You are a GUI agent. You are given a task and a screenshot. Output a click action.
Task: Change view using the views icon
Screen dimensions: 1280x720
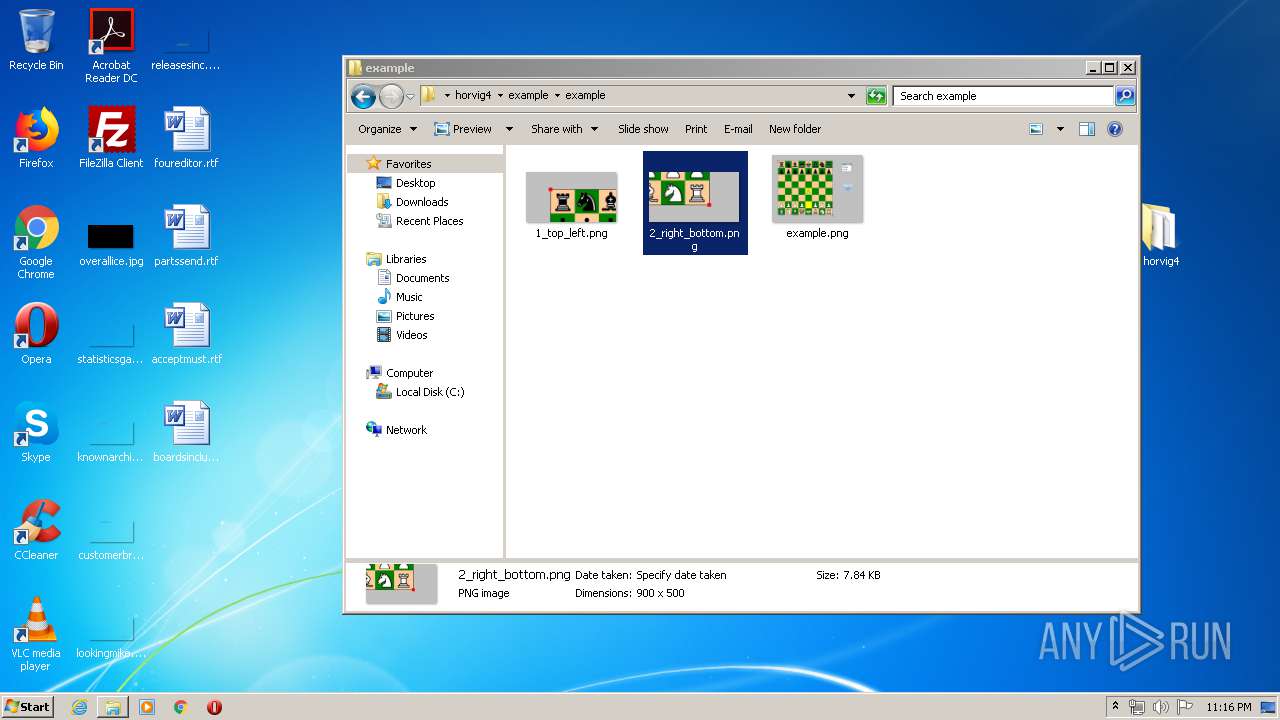1036,129
